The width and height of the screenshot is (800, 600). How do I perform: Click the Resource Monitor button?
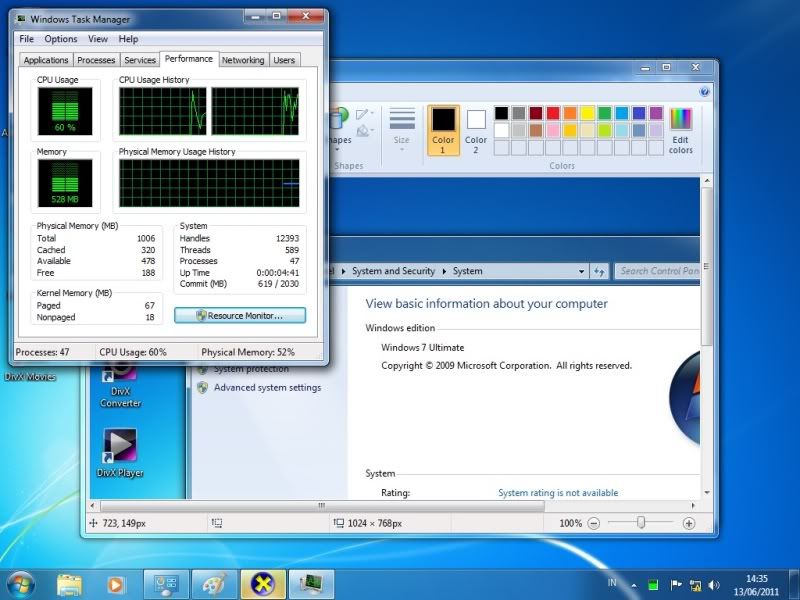[240, 315]
